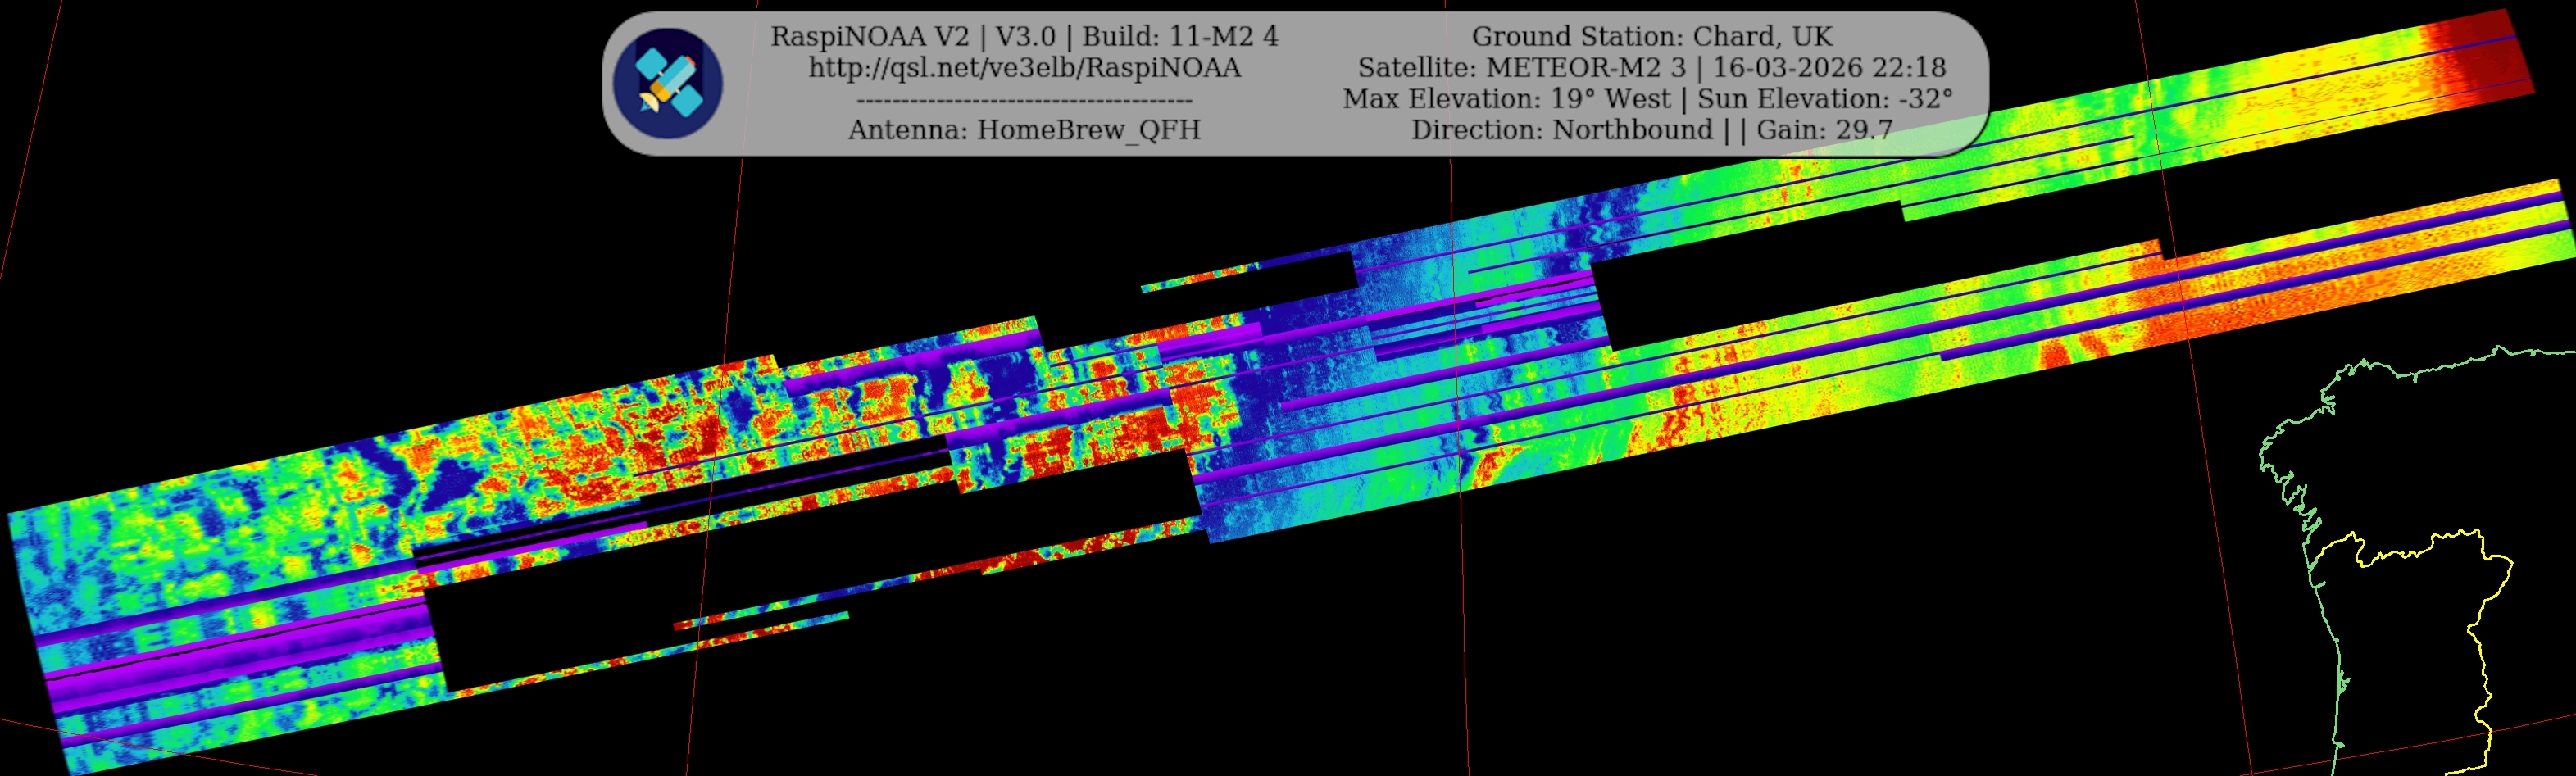Click the Direction Northbound label
The width and height of the screenshot is (2576, 776).
(1561, 130)
